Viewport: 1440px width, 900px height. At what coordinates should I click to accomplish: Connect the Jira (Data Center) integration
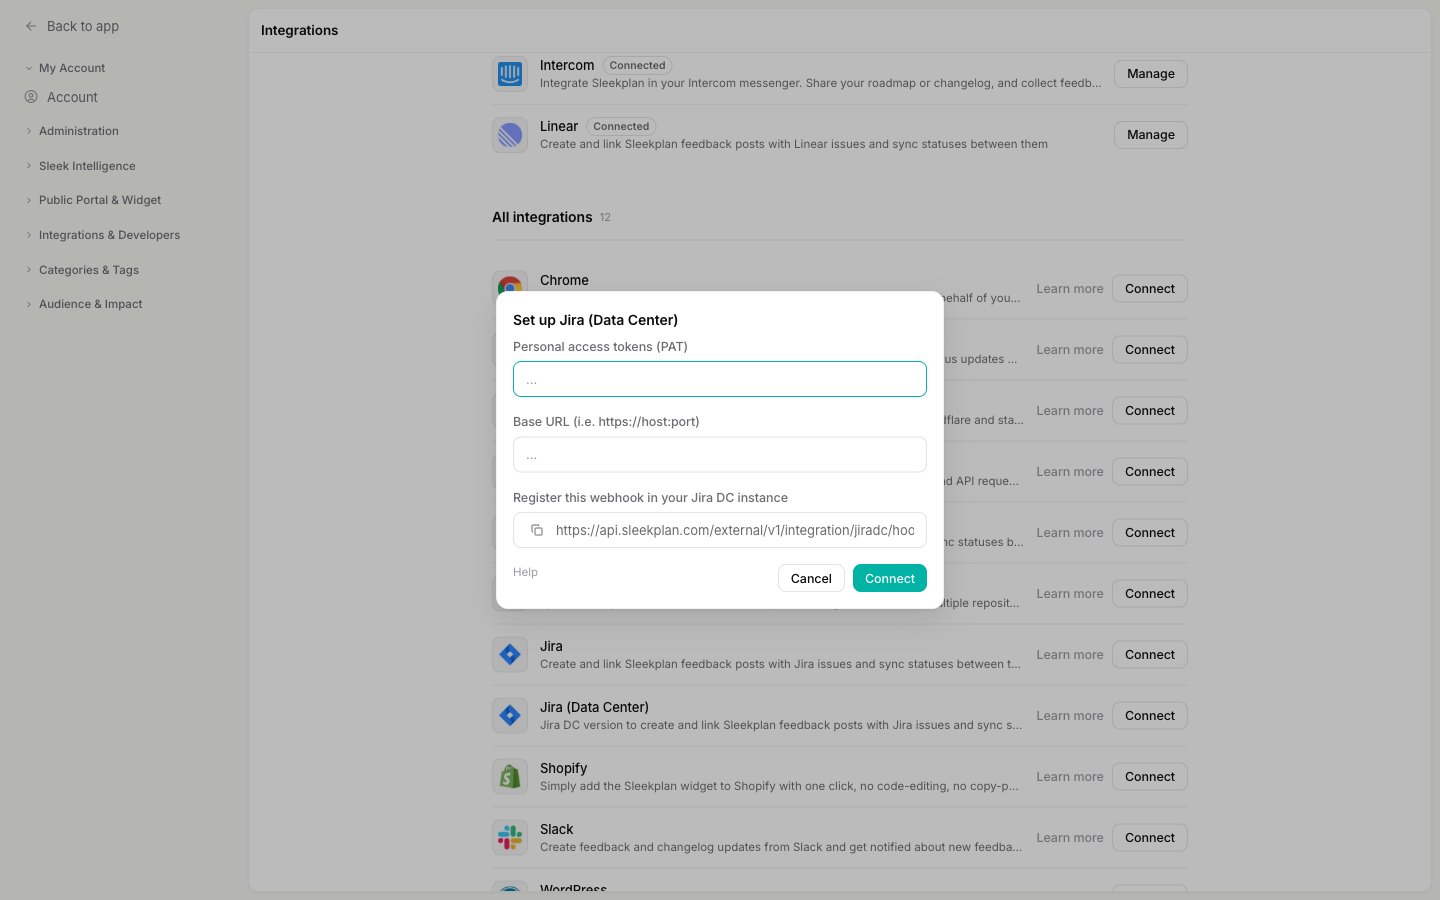pos(1150,716)
